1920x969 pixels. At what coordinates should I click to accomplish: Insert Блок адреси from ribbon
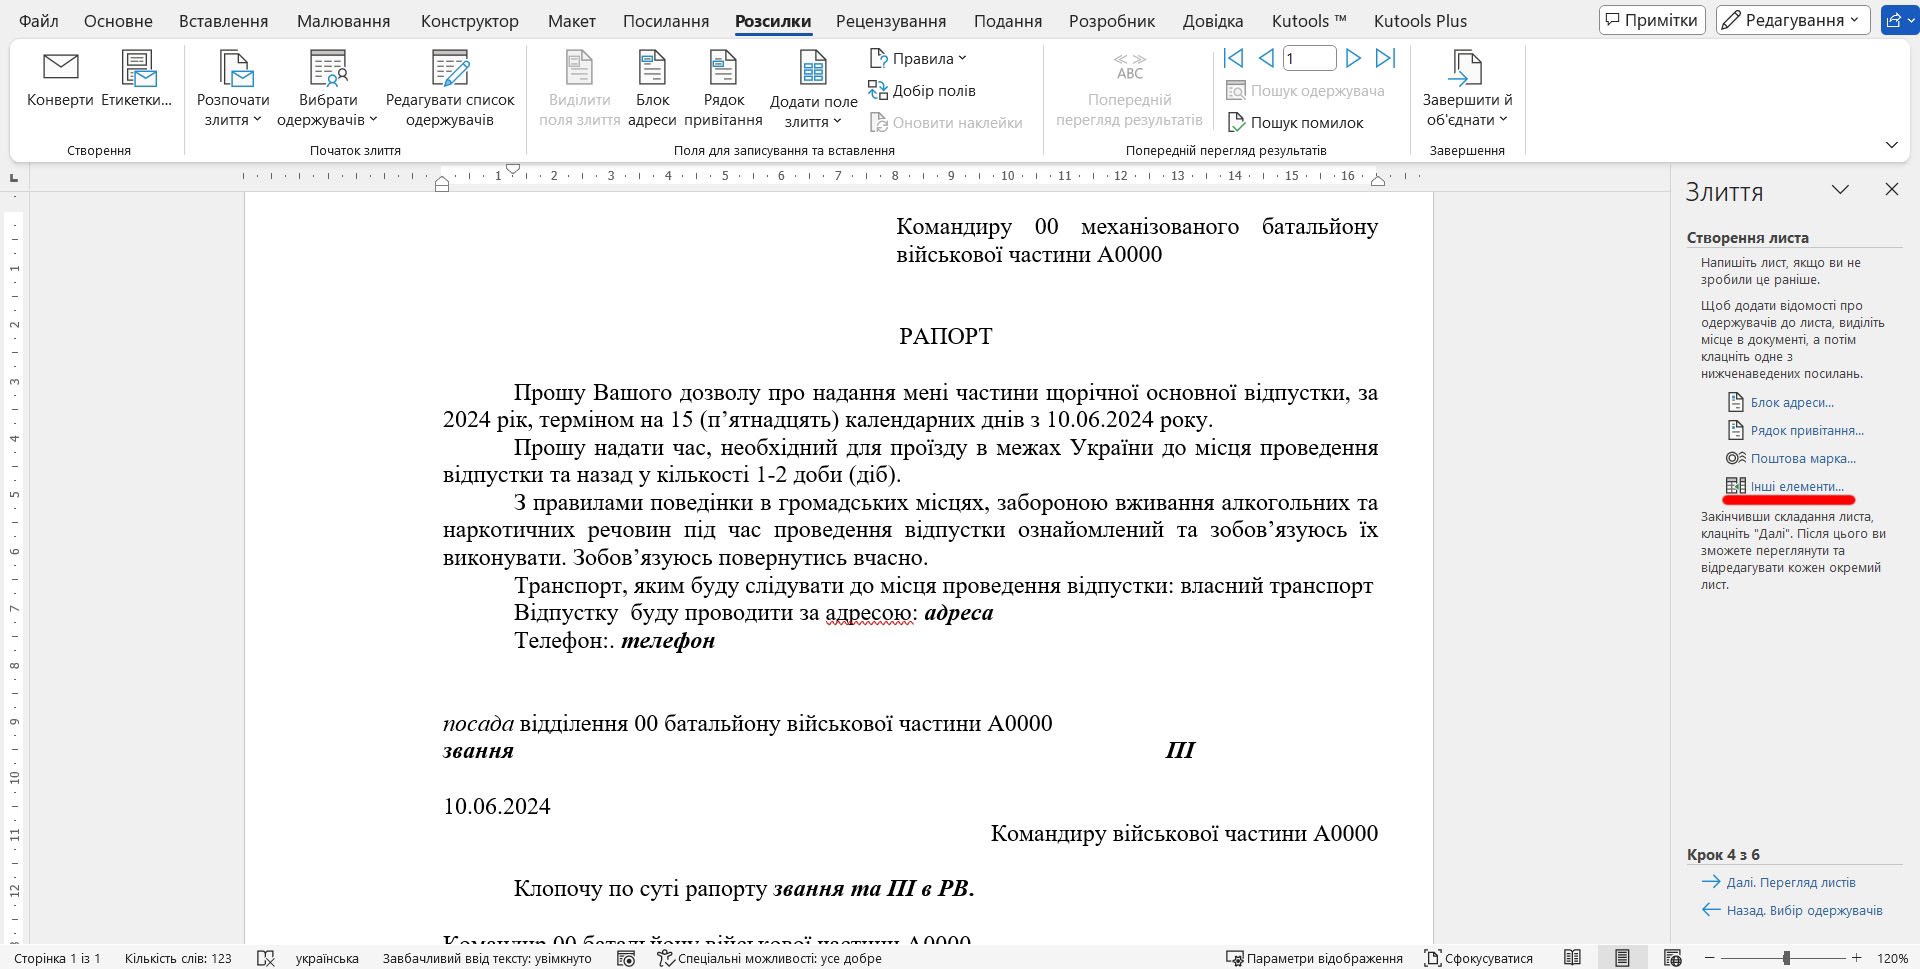(652, 89)
